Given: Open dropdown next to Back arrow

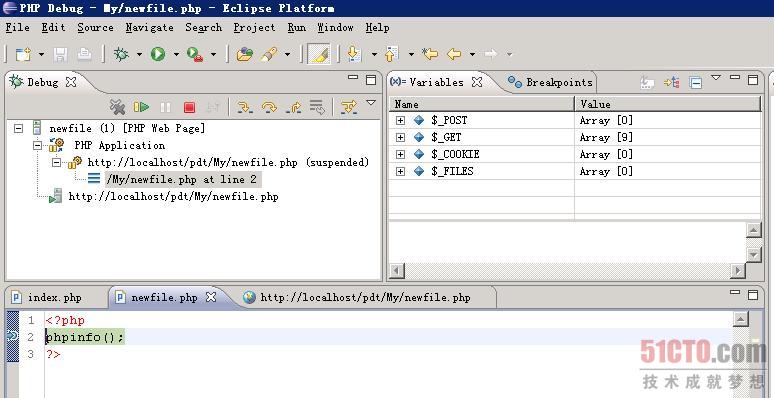Looking at the screenshot, I should click(x=472, y=54).
